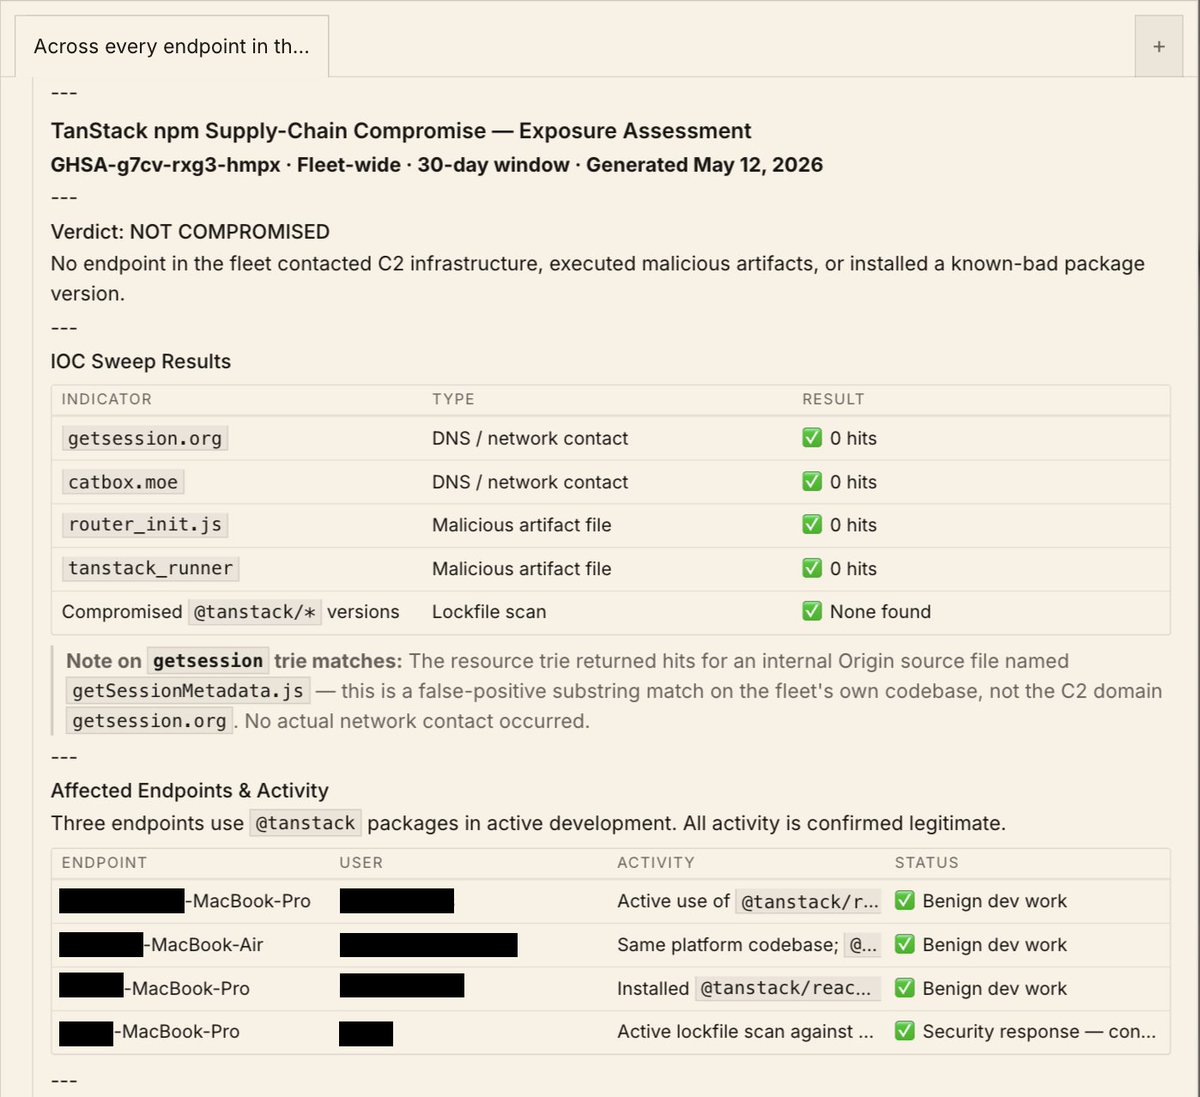This screenshot has width=1200, height=1097.
Task: Click the check icon in the 'Active use of' activity row
Action: (x=905, y=901)
